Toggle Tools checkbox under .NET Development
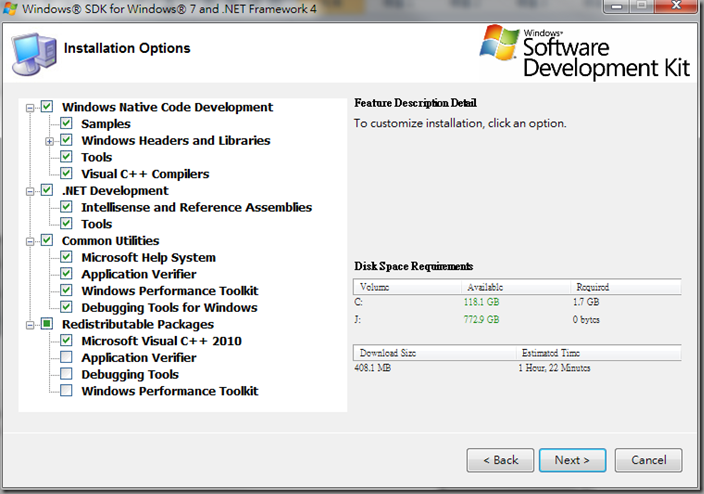The image size is (704, 494). (x=66, y=224)
